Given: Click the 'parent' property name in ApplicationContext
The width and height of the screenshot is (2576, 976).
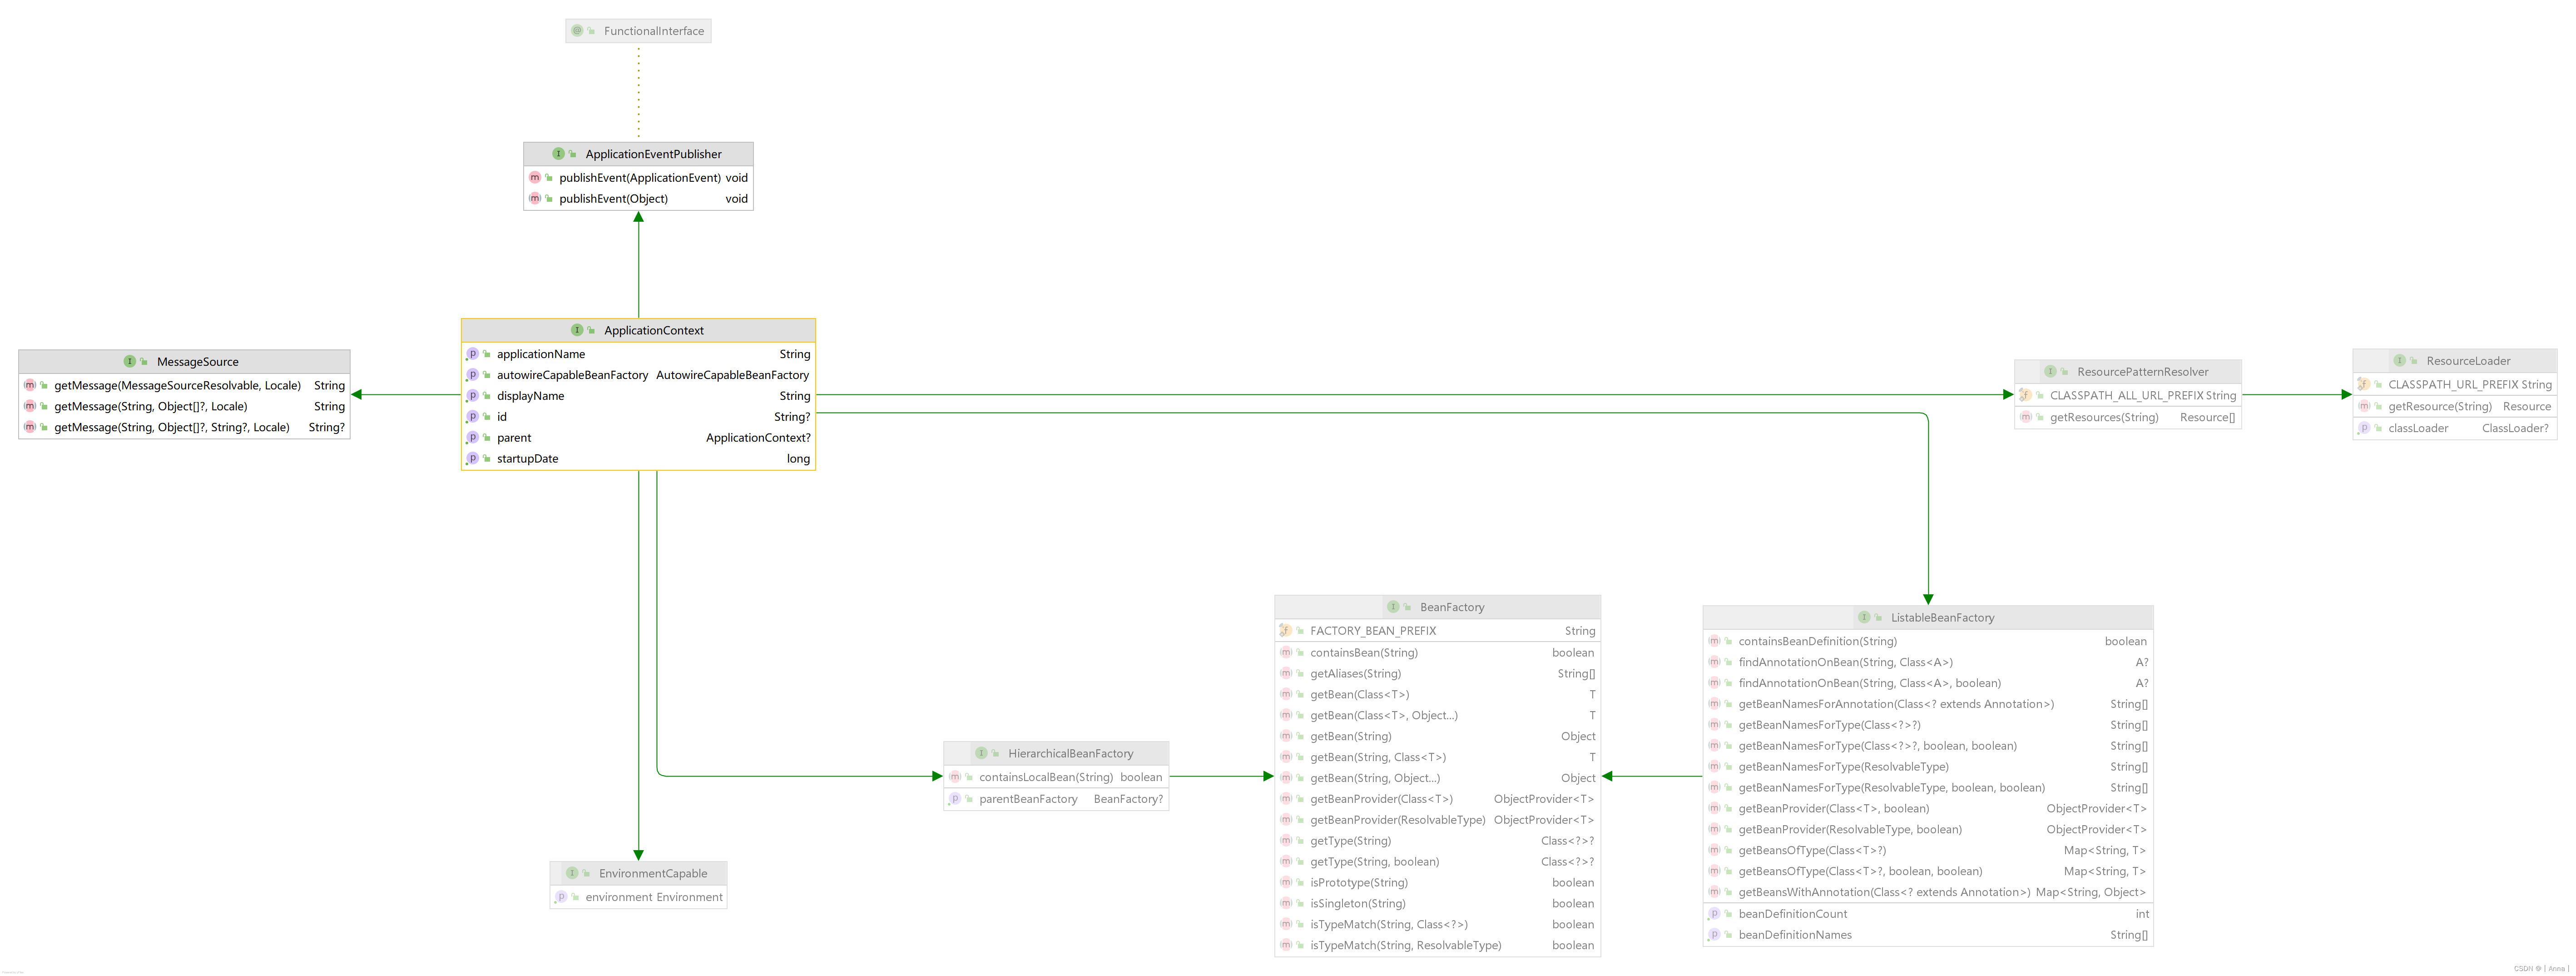Looking at the screenshot, I should (x=514, y=438).
